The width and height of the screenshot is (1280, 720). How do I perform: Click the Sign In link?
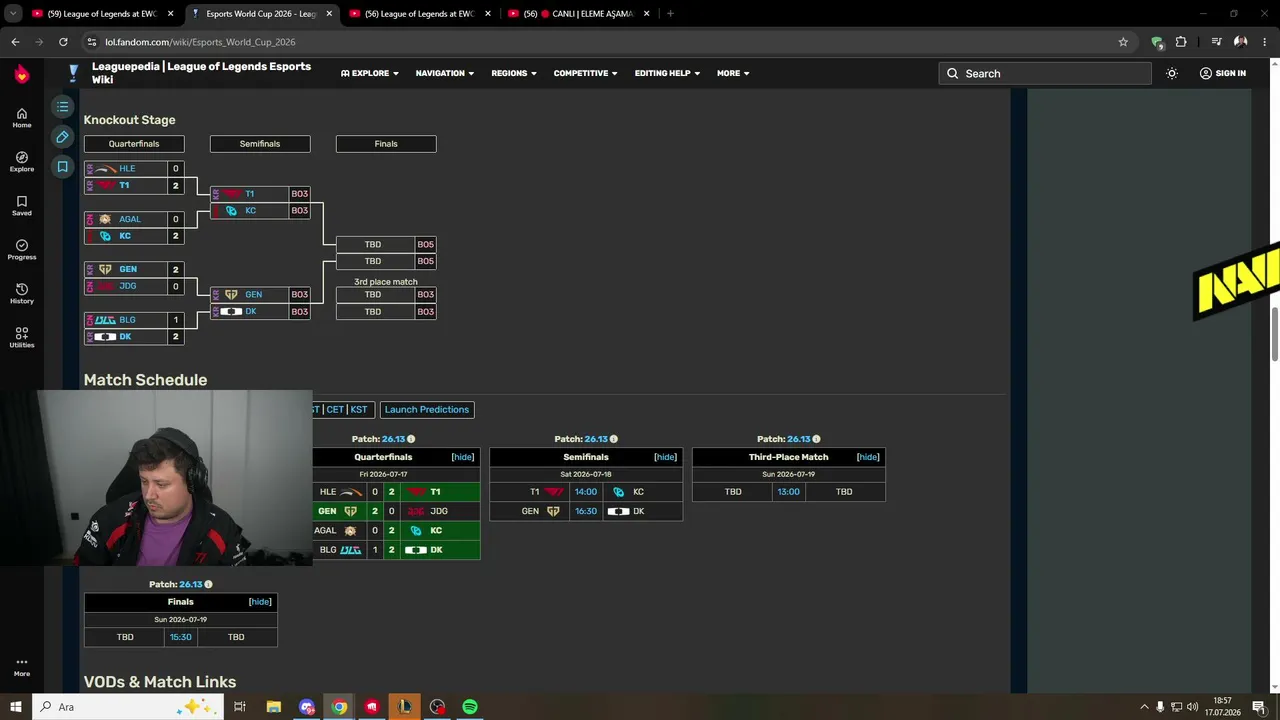tap(1222, 73)
